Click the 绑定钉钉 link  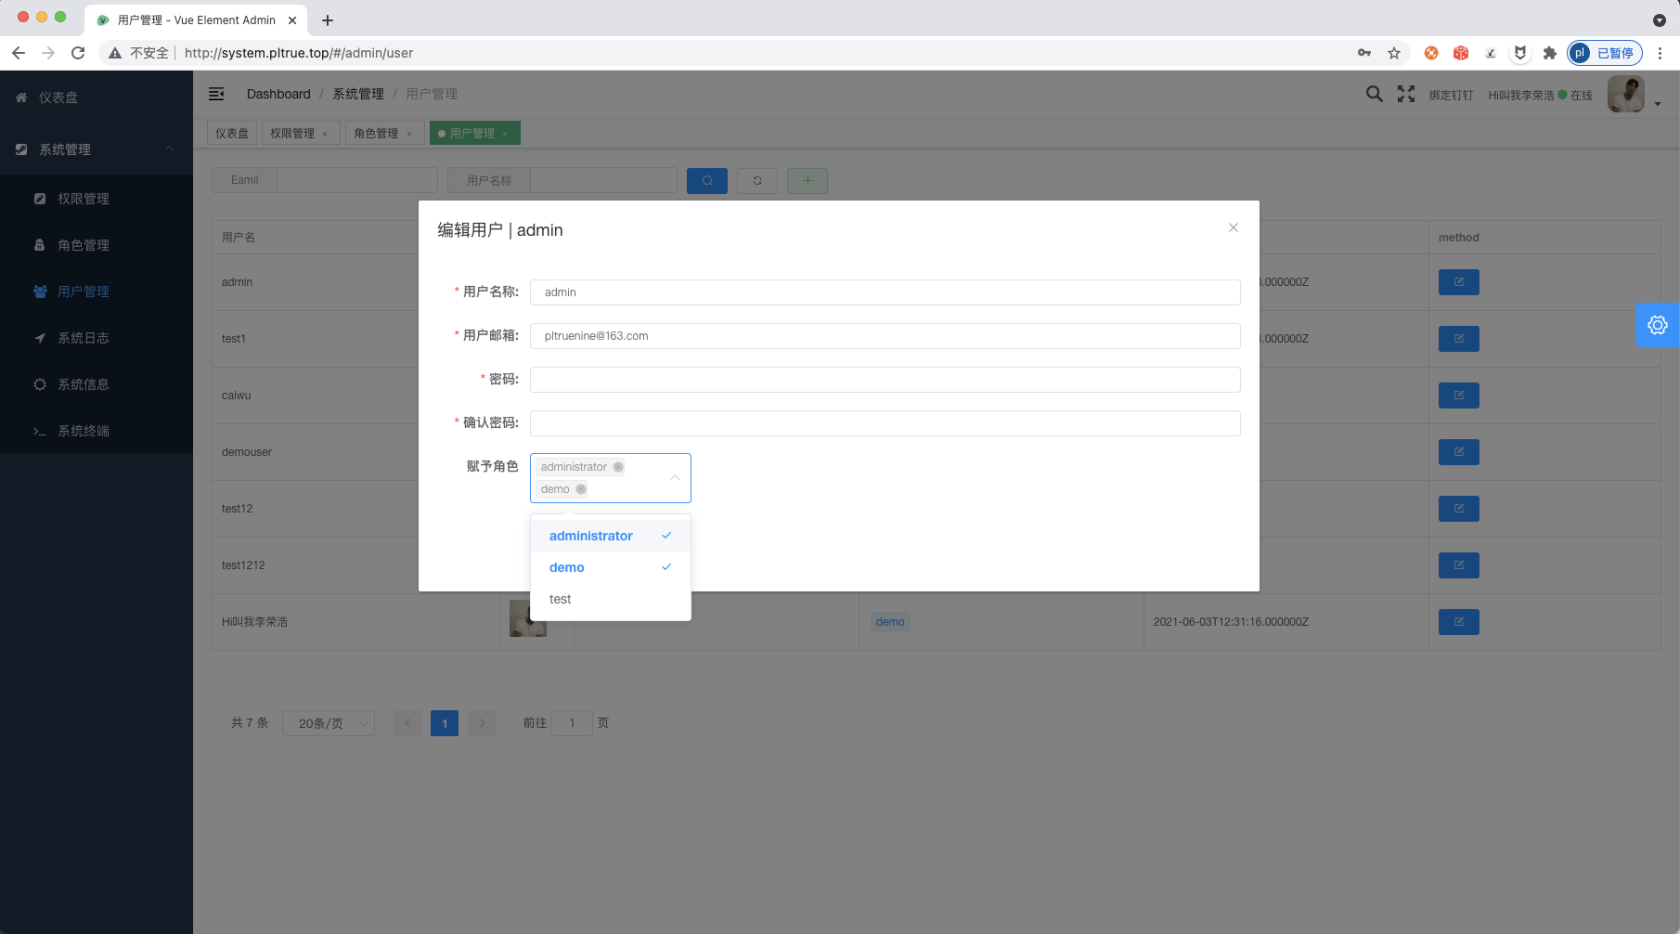[x=1452, y=94]
